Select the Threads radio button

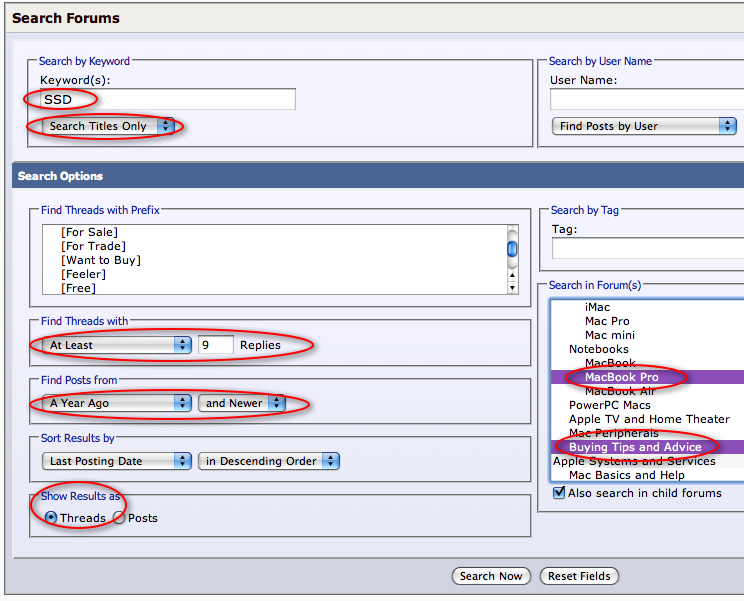[x=51, y=518]
